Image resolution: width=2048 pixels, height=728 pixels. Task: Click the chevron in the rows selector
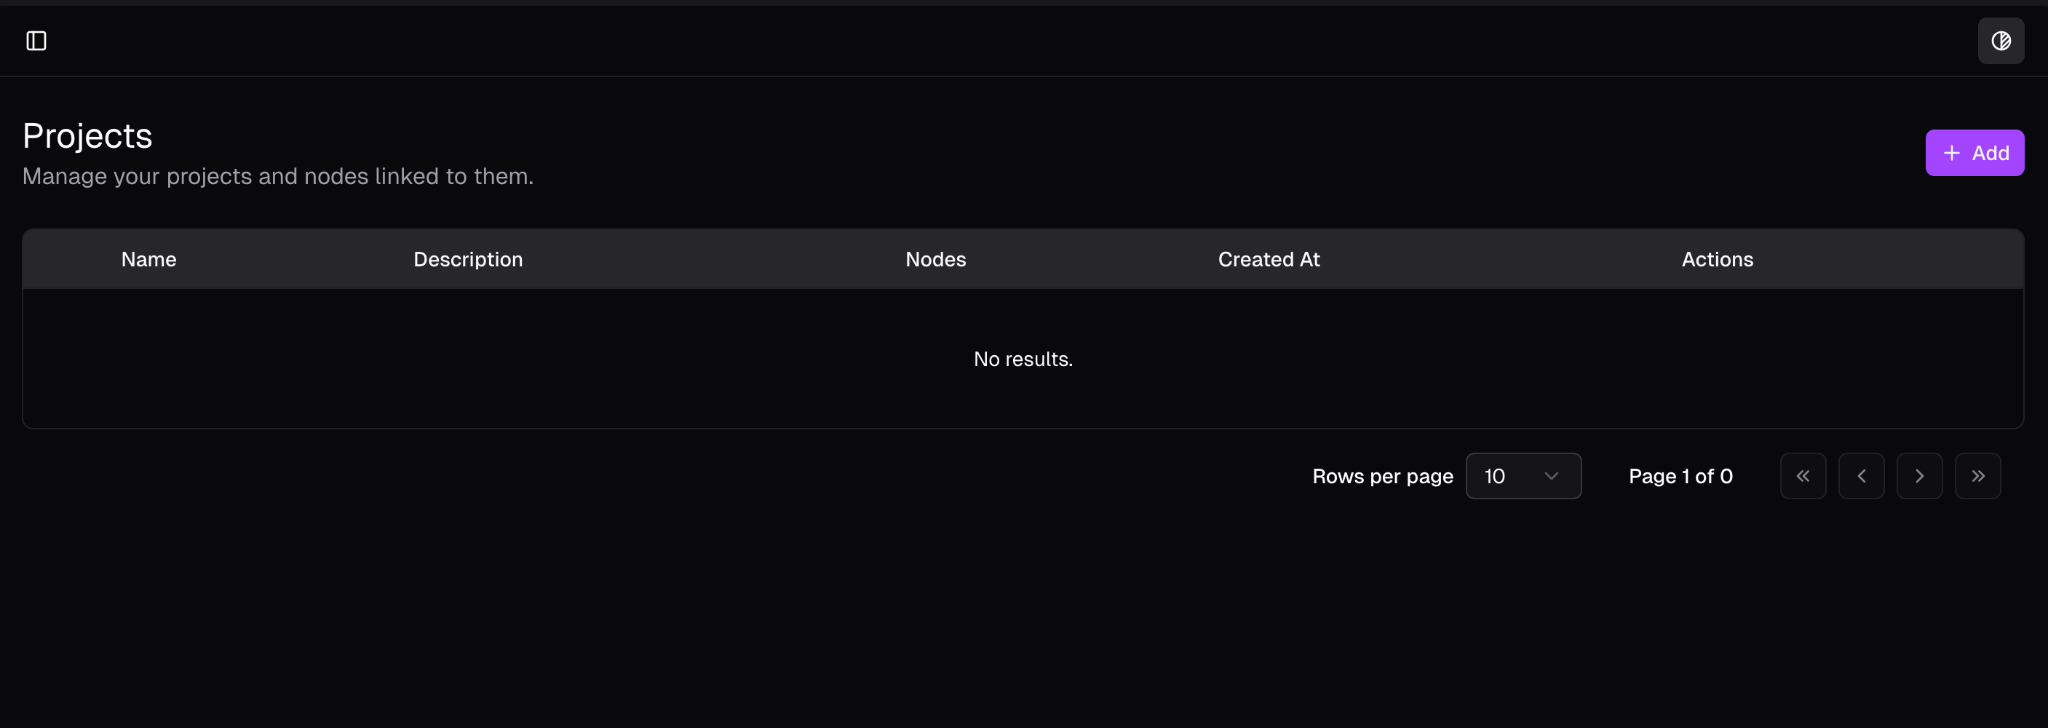point(1551,476)
